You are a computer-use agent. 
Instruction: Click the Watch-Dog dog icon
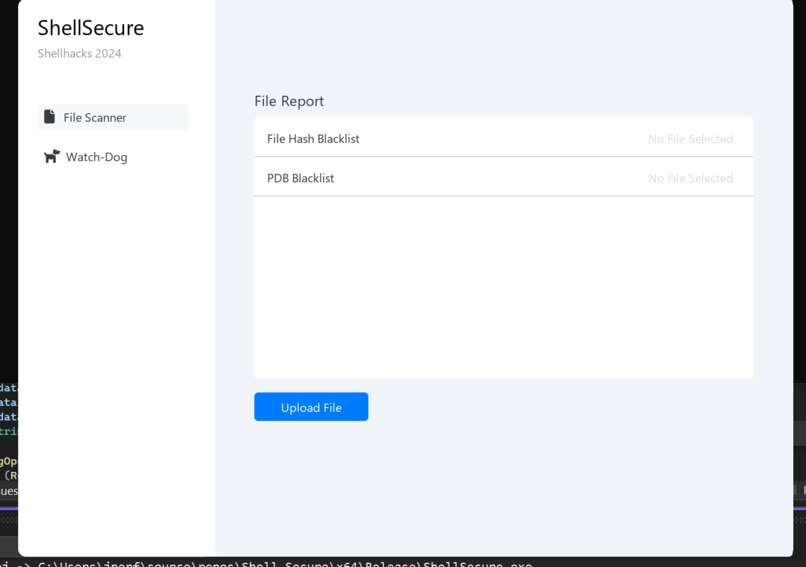(51, 156)
